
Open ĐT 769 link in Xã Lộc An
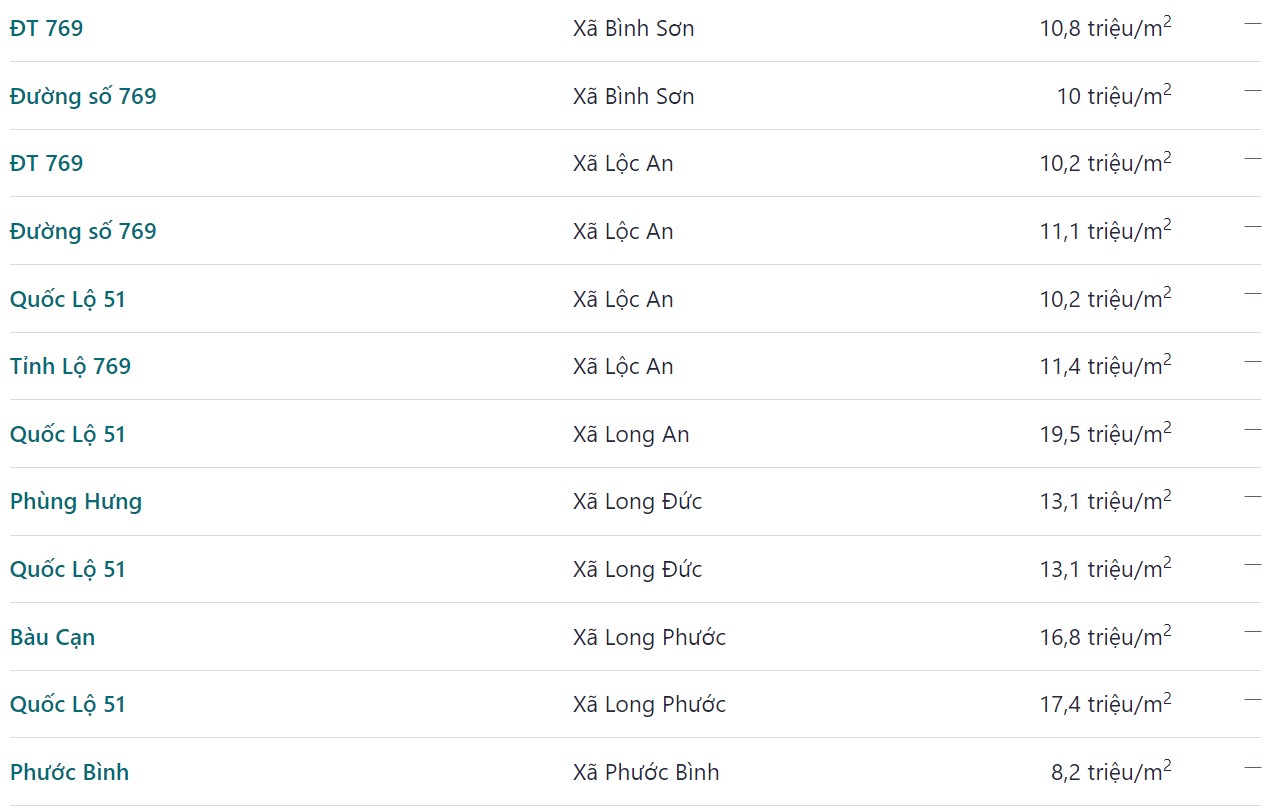coord(47,163)
